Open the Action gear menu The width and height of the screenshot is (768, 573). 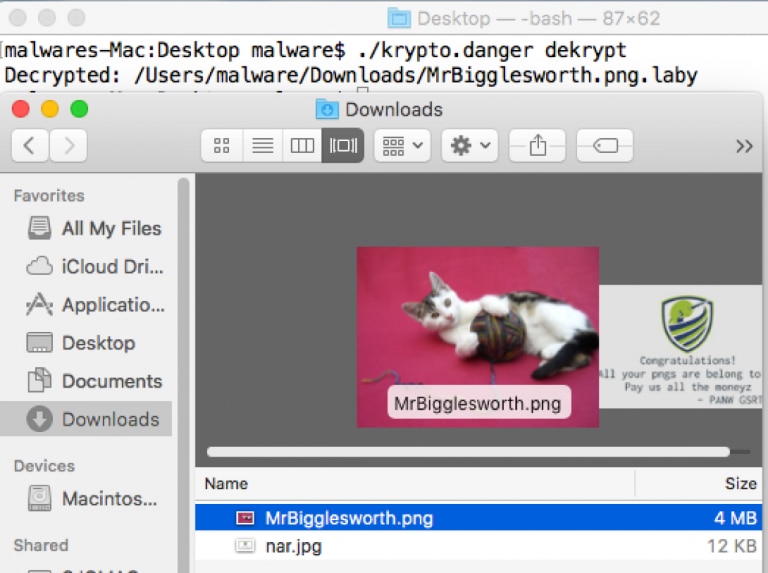pyautogui.click(x=470, y=145)
